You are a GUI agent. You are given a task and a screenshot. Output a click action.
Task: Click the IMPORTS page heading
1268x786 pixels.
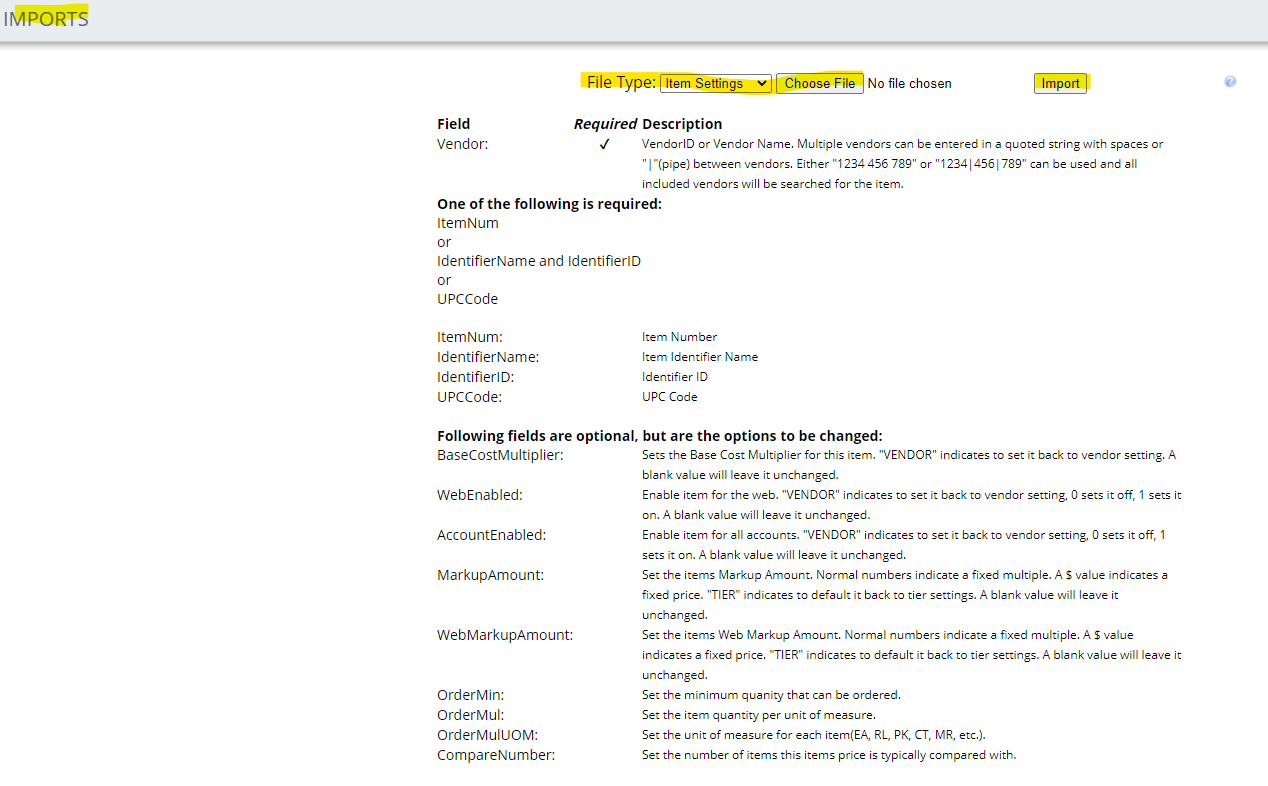coord(46,19)
